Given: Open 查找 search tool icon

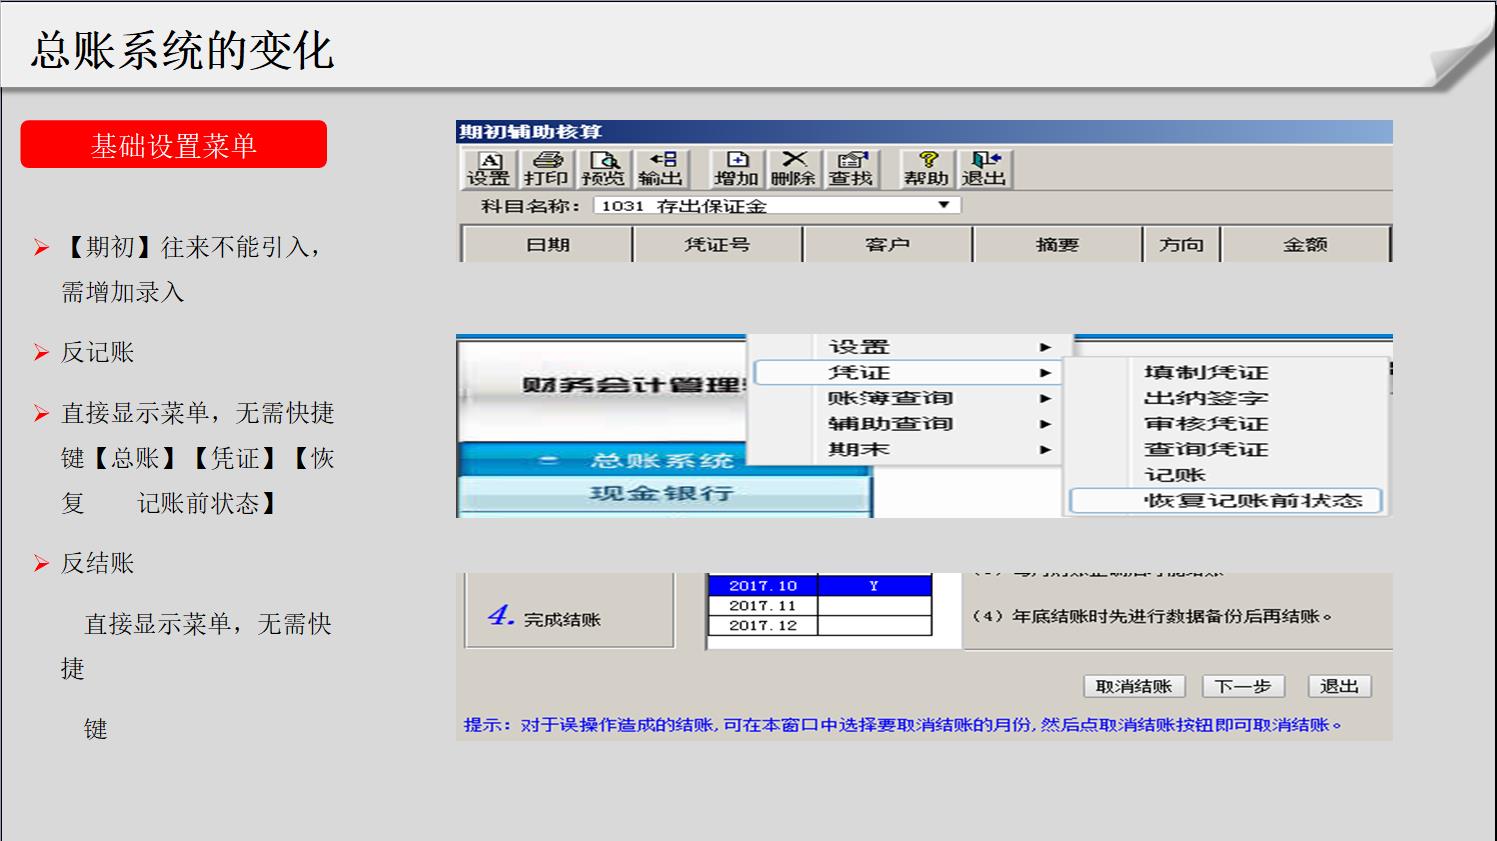Looking at the screenshot, I should [x=851, y=169].
